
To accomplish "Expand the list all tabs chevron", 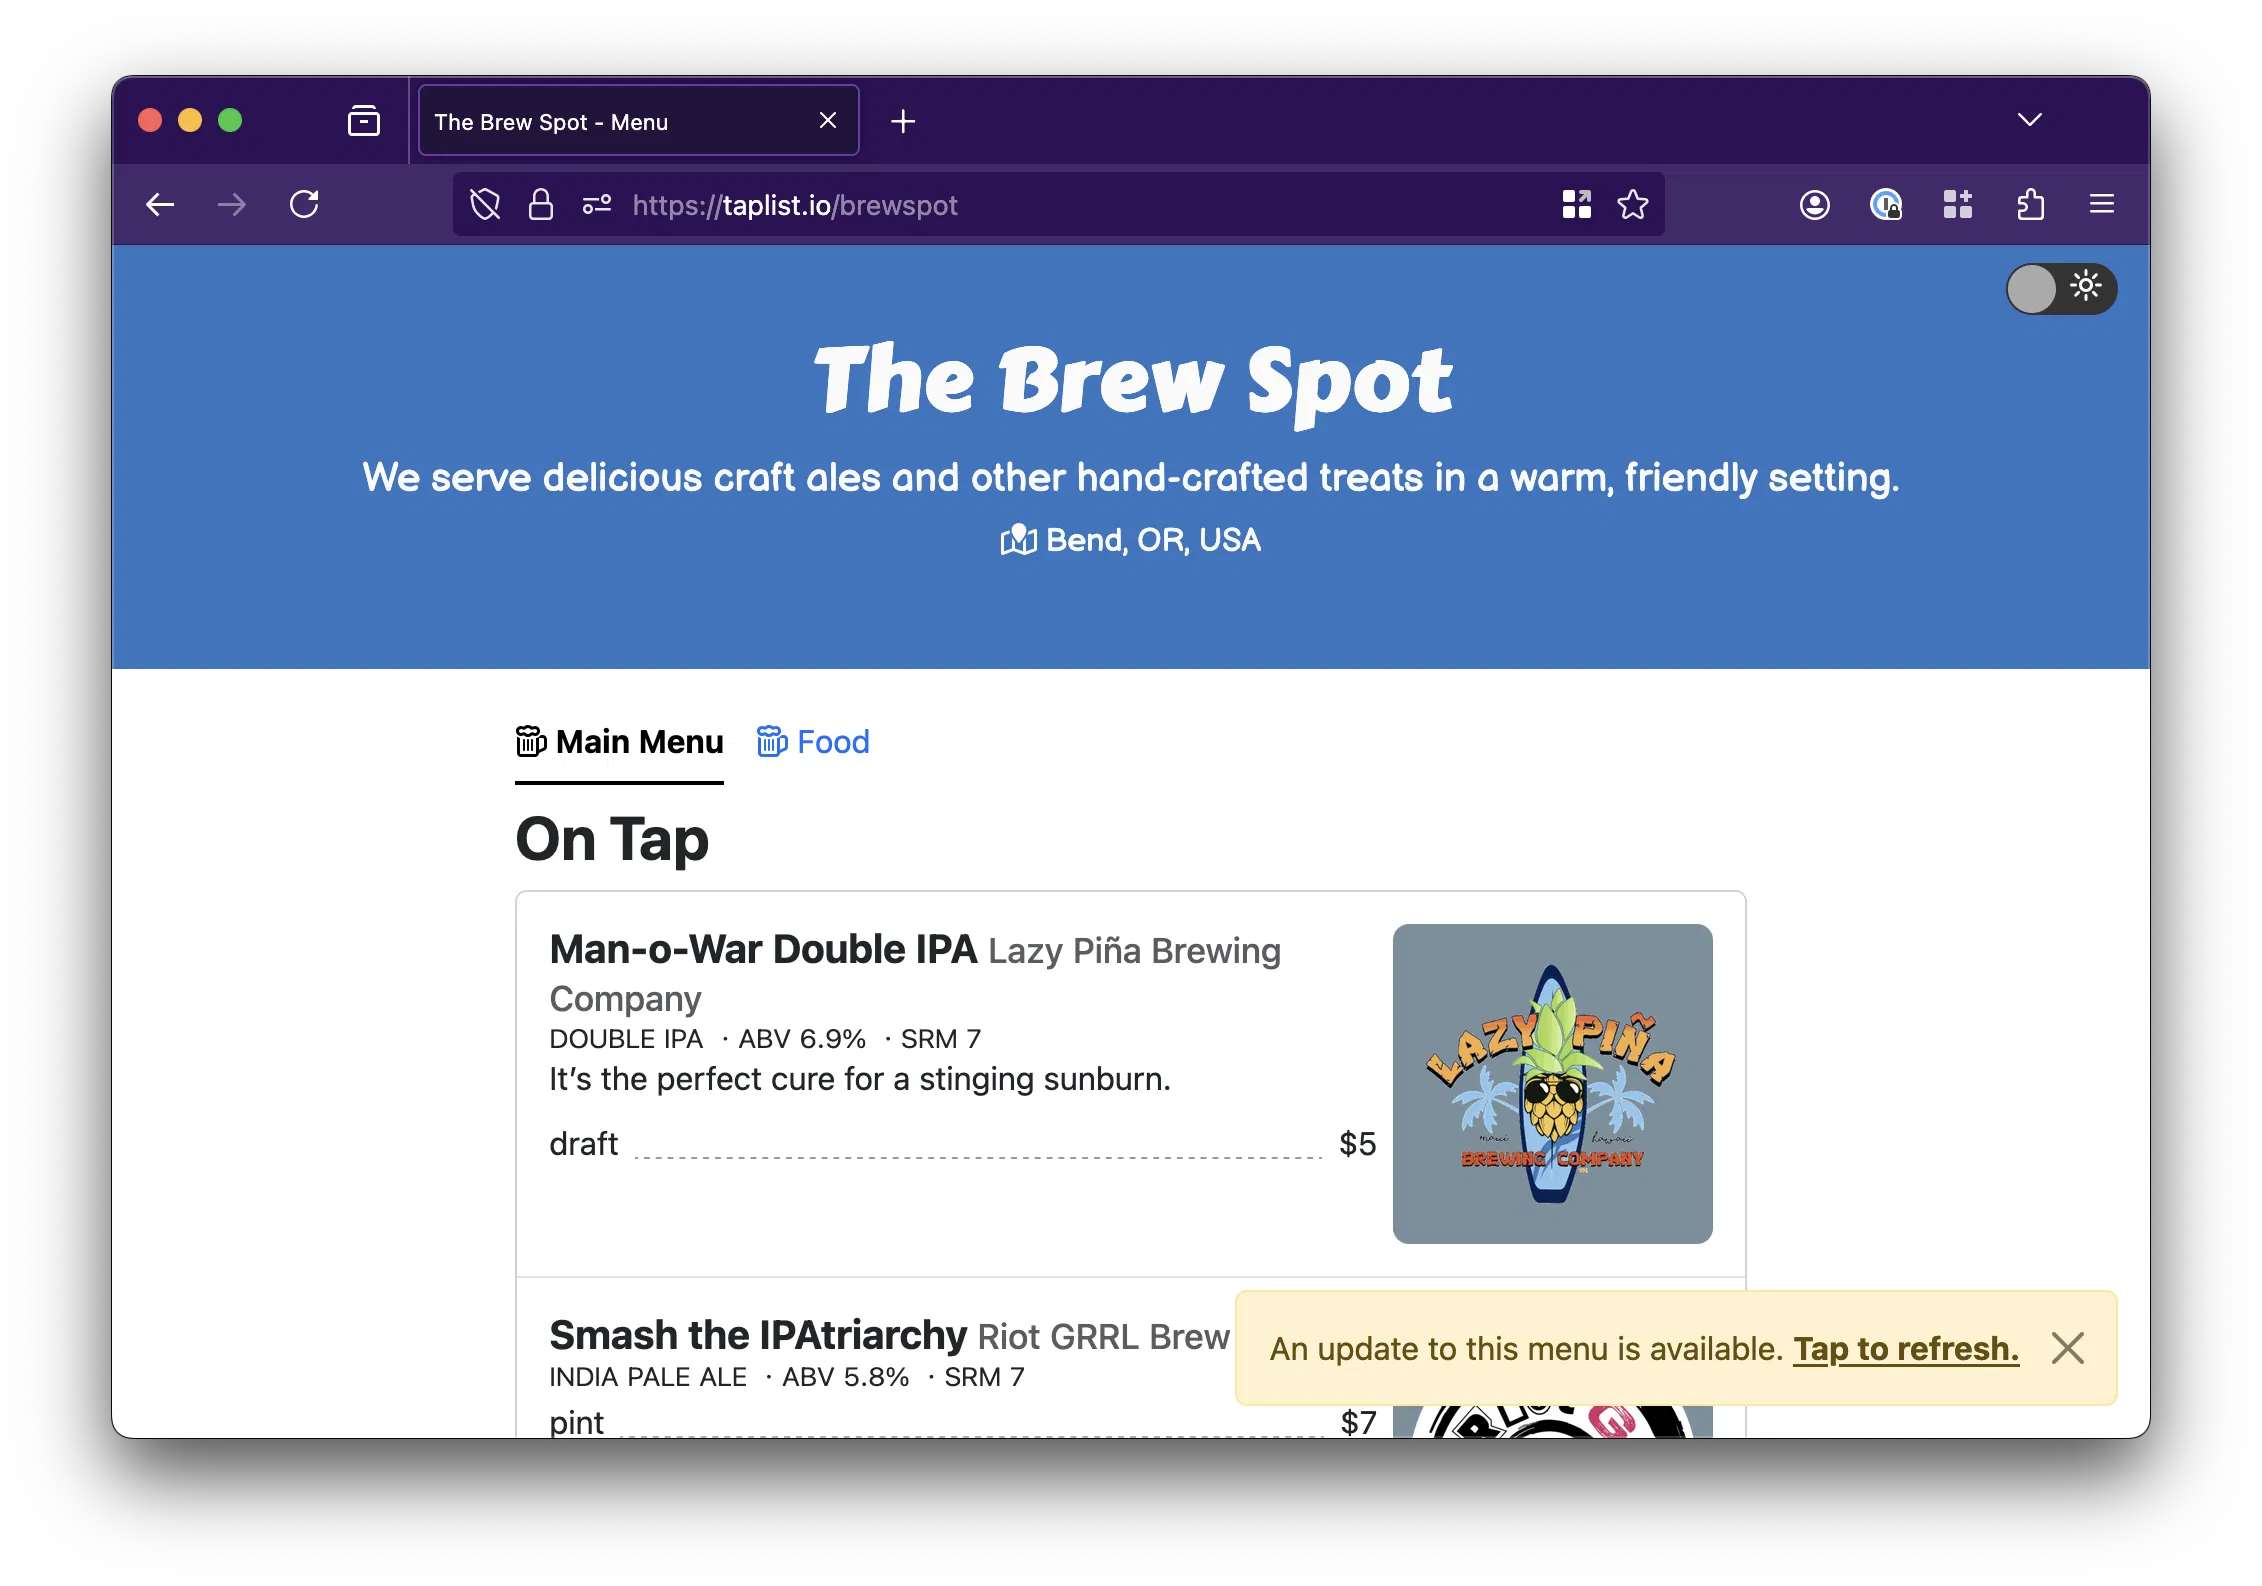I will [x=2030, y=120].
